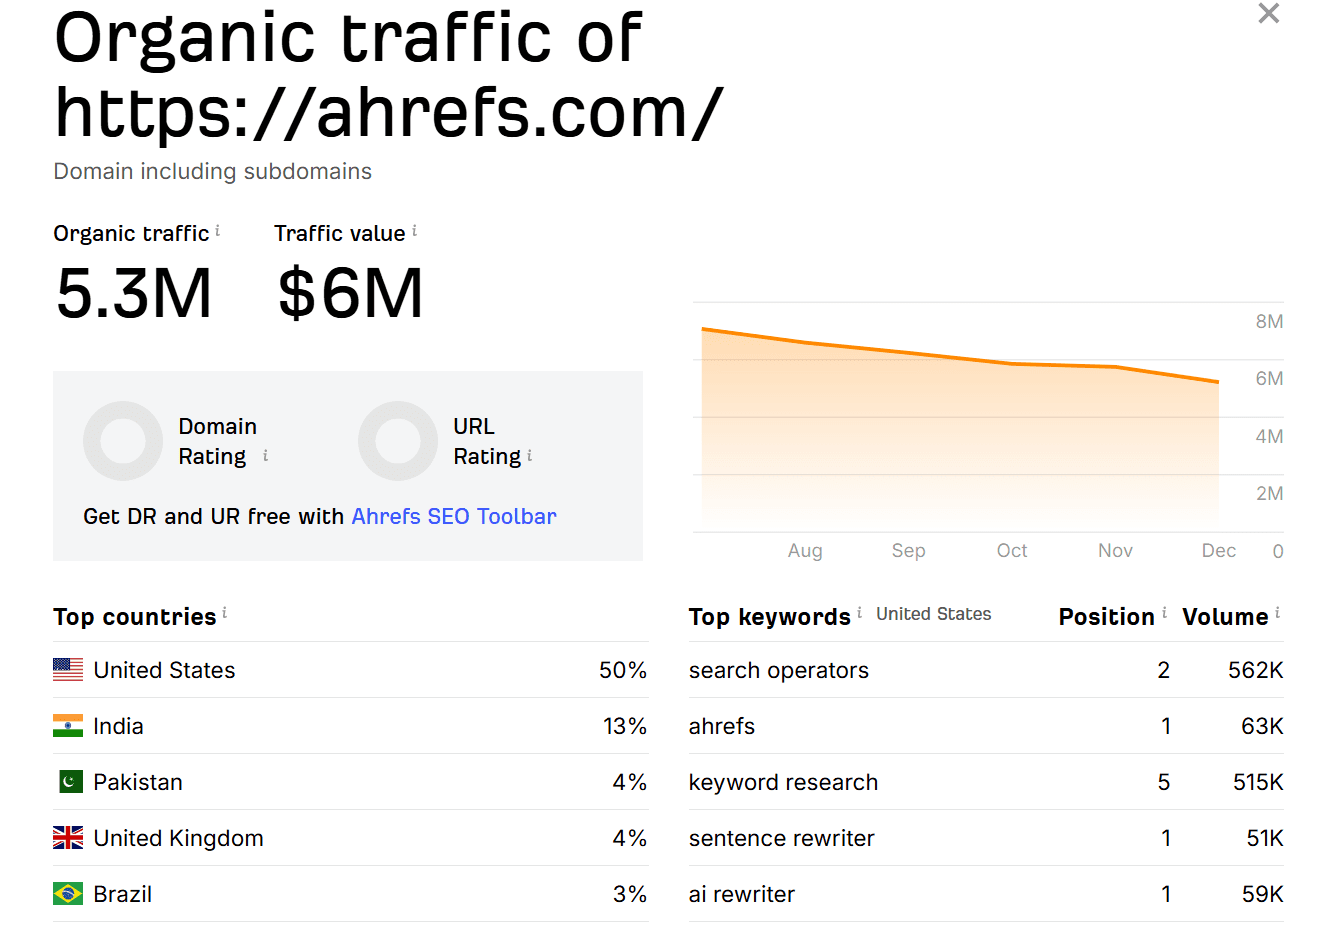Screen dimensions: 1338x941
Task: Click the 51K volume value
Action: pos(1265,838)
